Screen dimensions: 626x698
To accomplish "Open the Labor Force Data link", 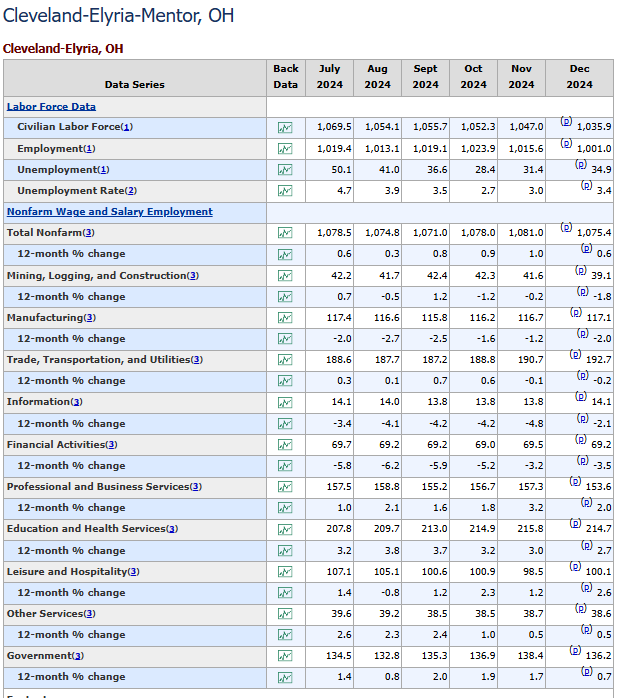I will coord(51,107).
